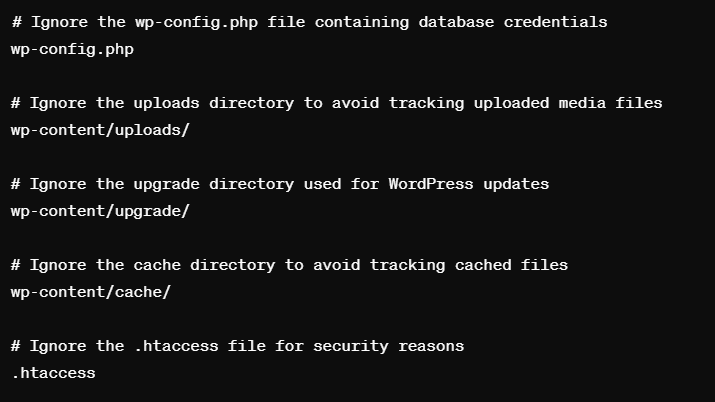Viewport: 715px width, 402px height.
Task: Click '.htaccess' within the comment line
Action: [176, 346]
